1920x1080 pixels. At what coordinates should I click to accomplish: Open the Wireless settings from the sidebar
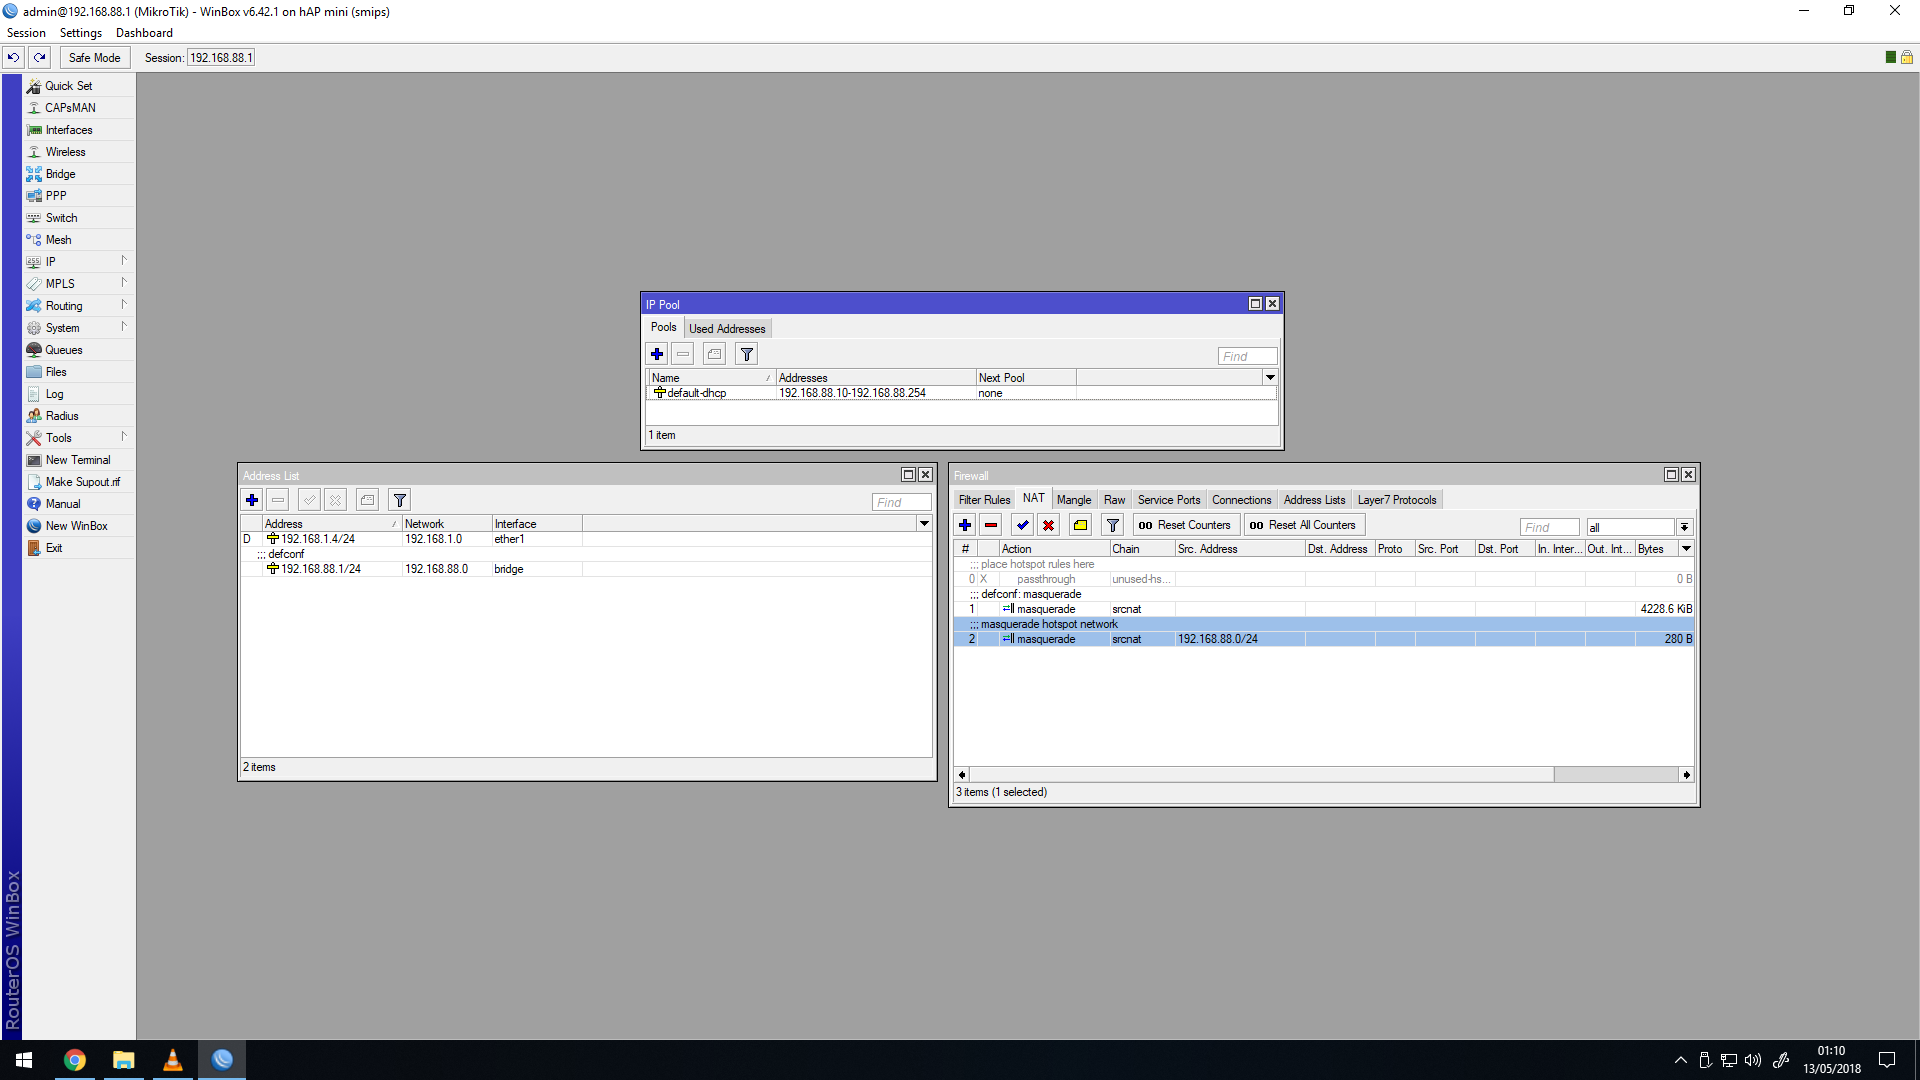coord(64,151)
